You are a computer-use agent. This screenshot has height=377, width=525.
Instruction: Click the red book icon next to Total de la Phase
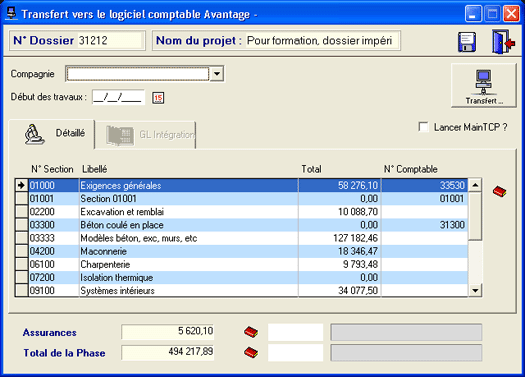(x=251, y=352)
